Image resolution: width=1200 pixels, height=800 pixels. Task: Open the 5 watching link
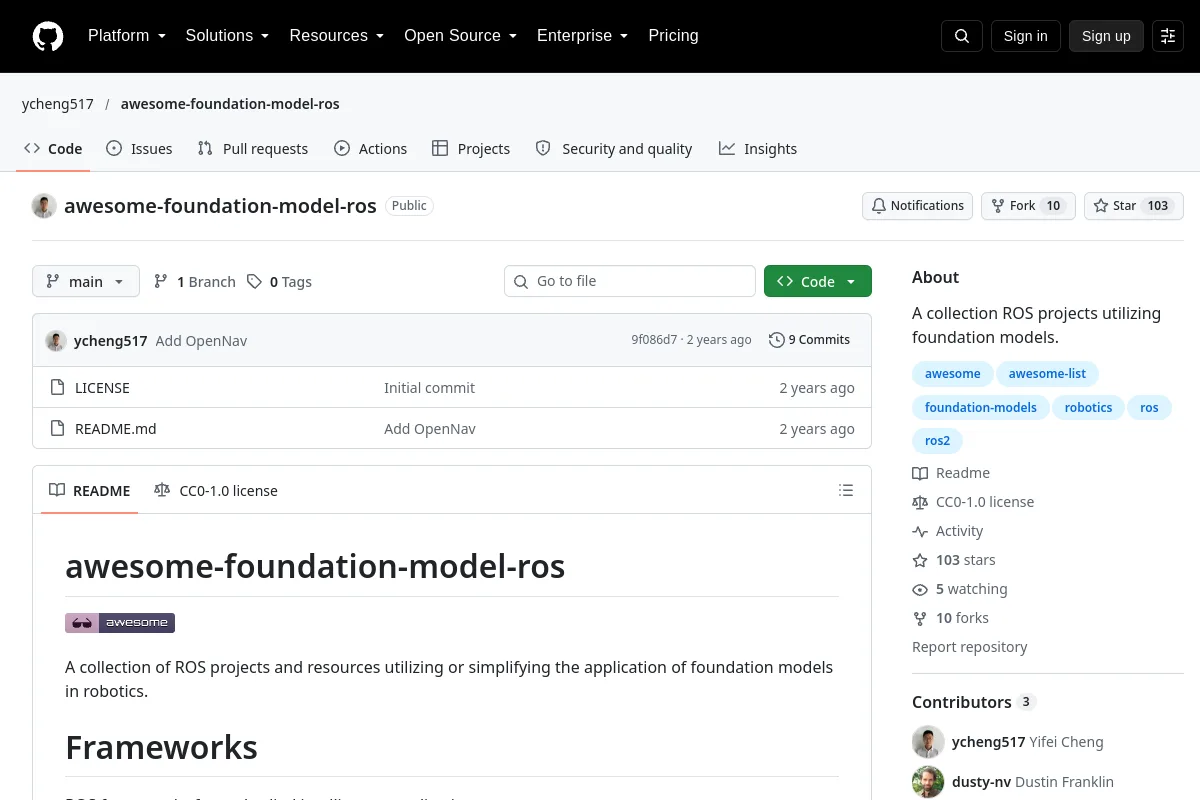tap(960, 589)
